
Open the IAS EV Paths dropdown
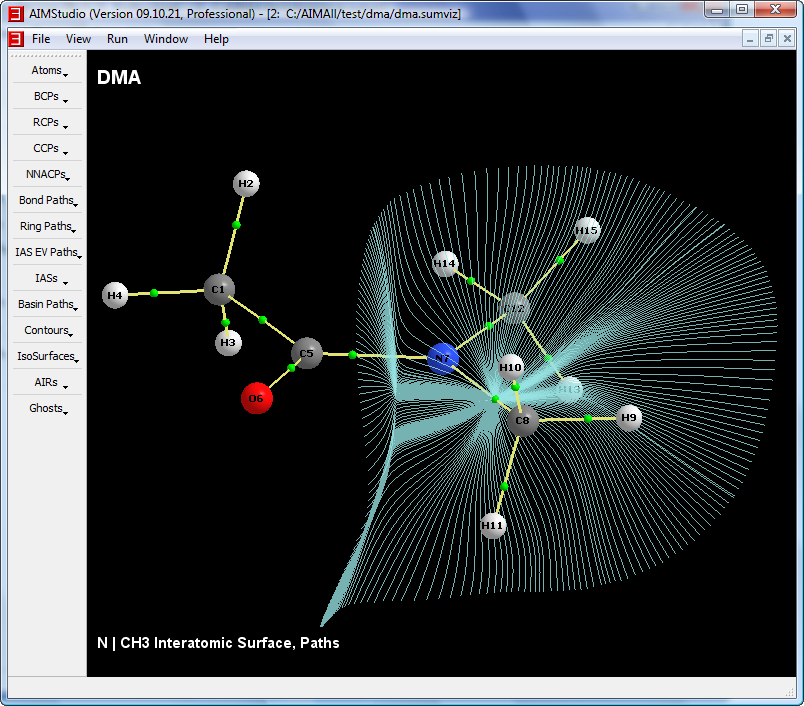47,253
